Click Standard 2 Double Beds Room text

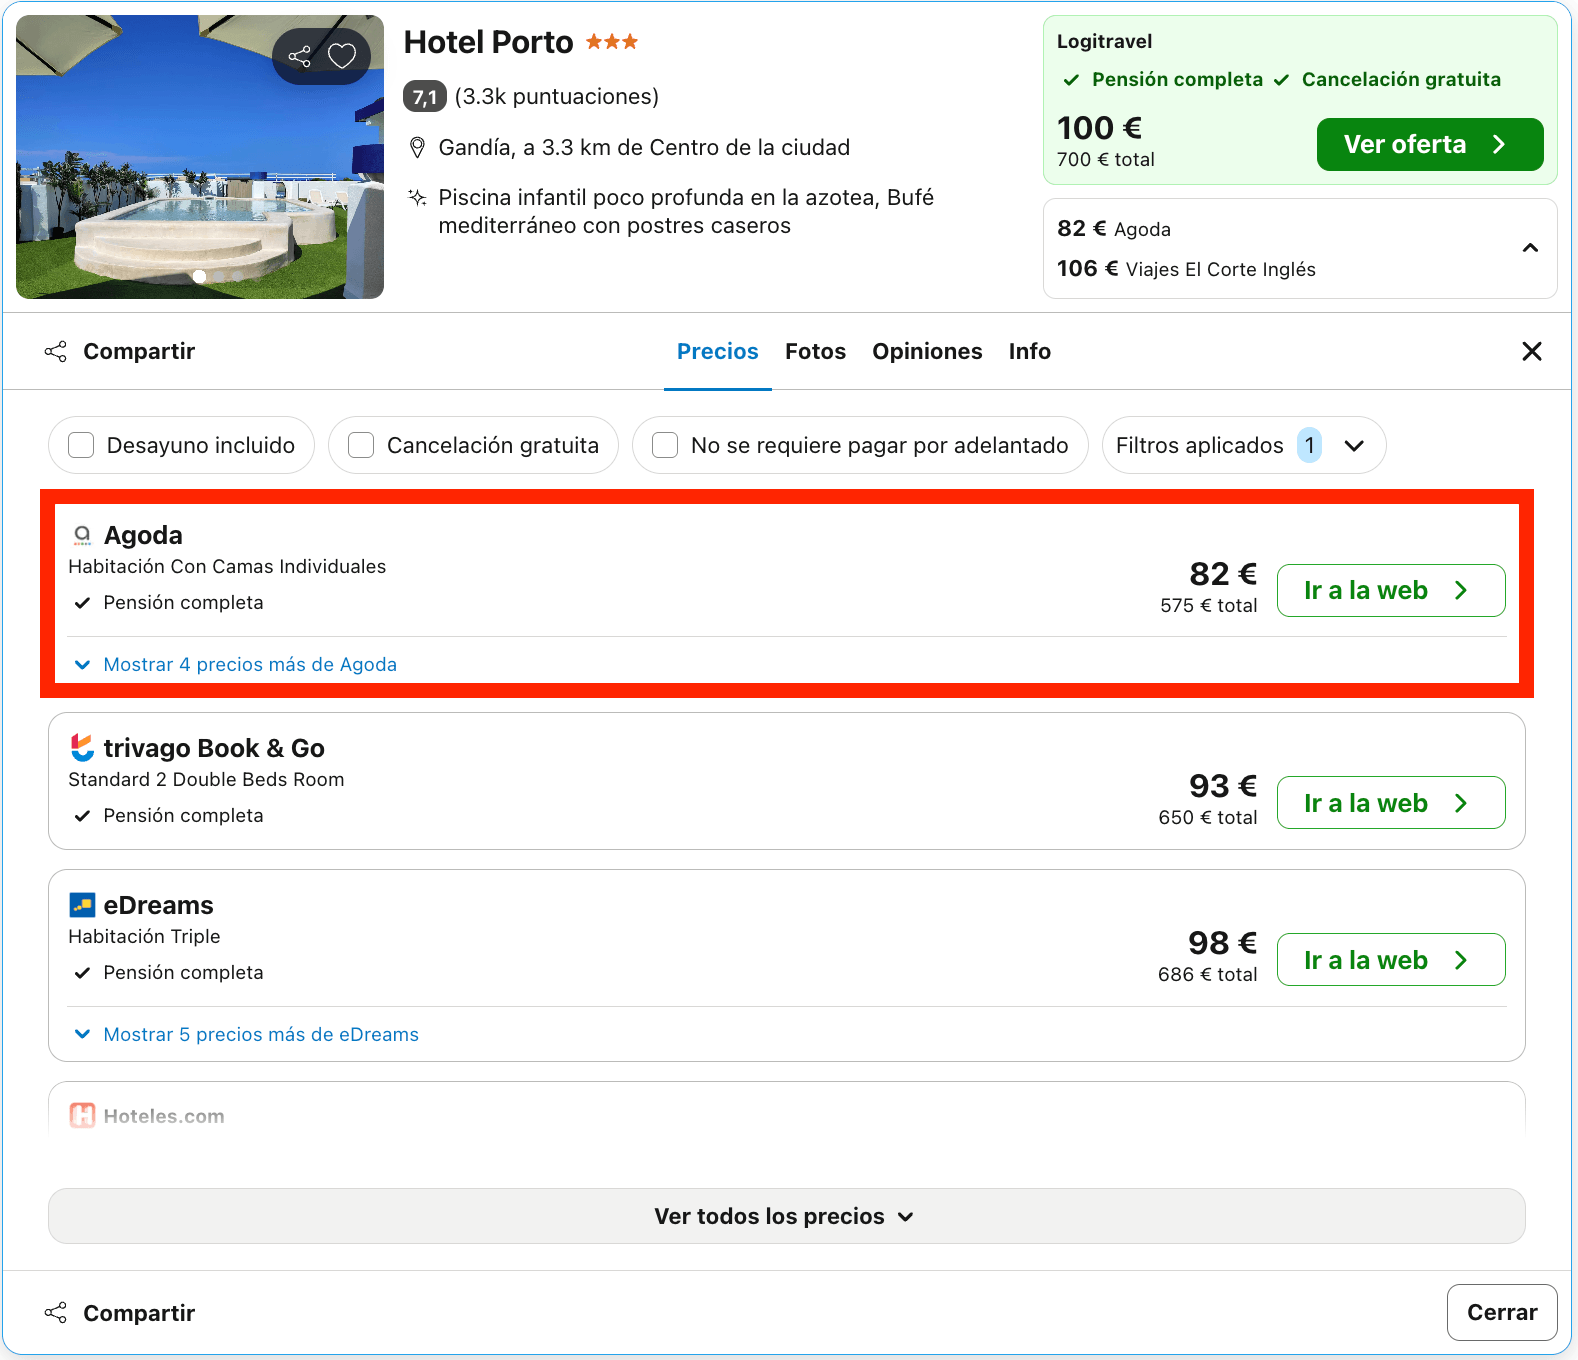coord(206,780)
